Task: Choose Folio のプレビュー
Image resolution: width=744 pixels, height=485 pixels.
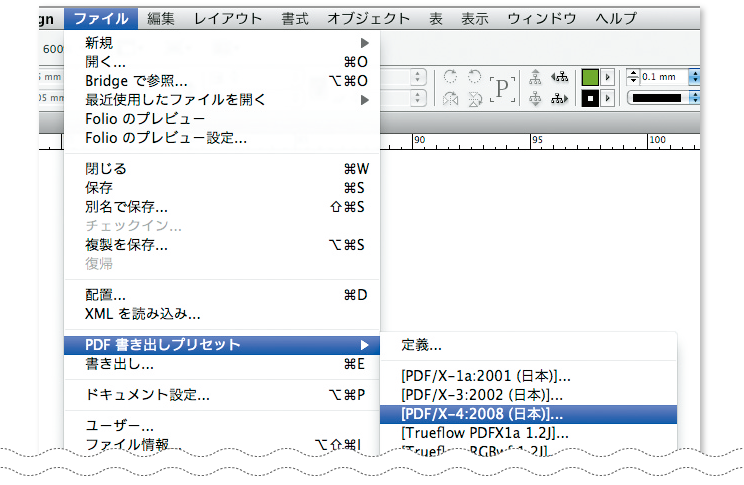Action: [x=222, y=119]
